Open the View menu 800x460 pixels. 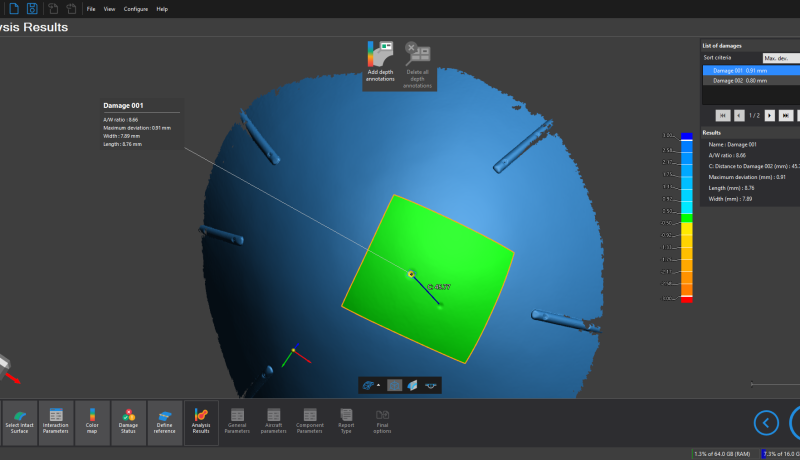(x=109, y=8)
